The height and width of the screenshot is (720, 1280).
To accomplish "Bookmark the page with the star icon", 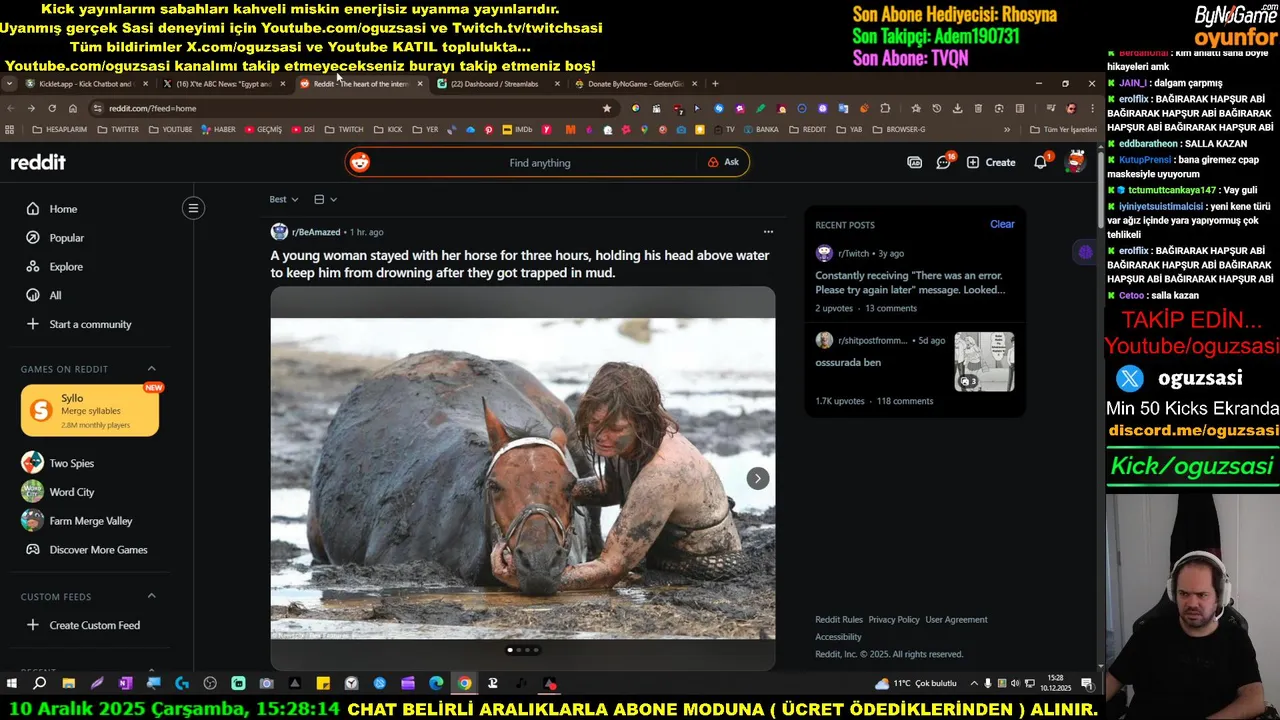I will pos(606,108).
